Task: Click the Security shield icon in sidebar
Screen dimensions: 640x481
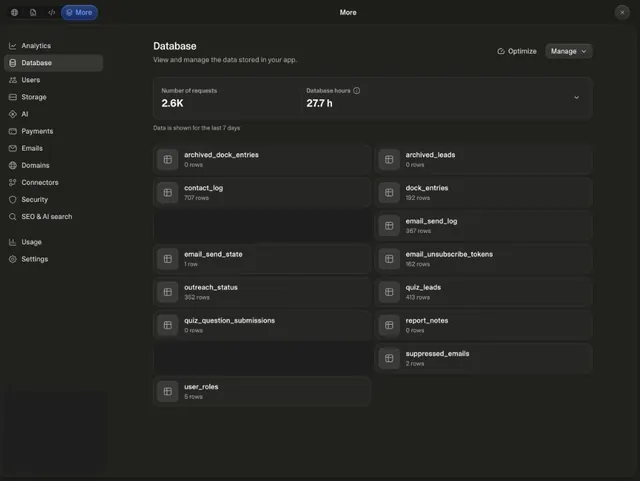Action: pos(13,200)
